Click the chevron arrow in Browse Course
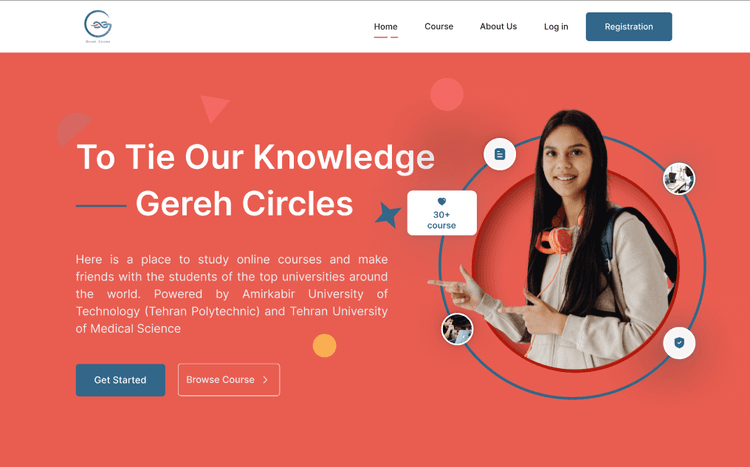Viewport: 750px width, 467px height. pos(265,379)
